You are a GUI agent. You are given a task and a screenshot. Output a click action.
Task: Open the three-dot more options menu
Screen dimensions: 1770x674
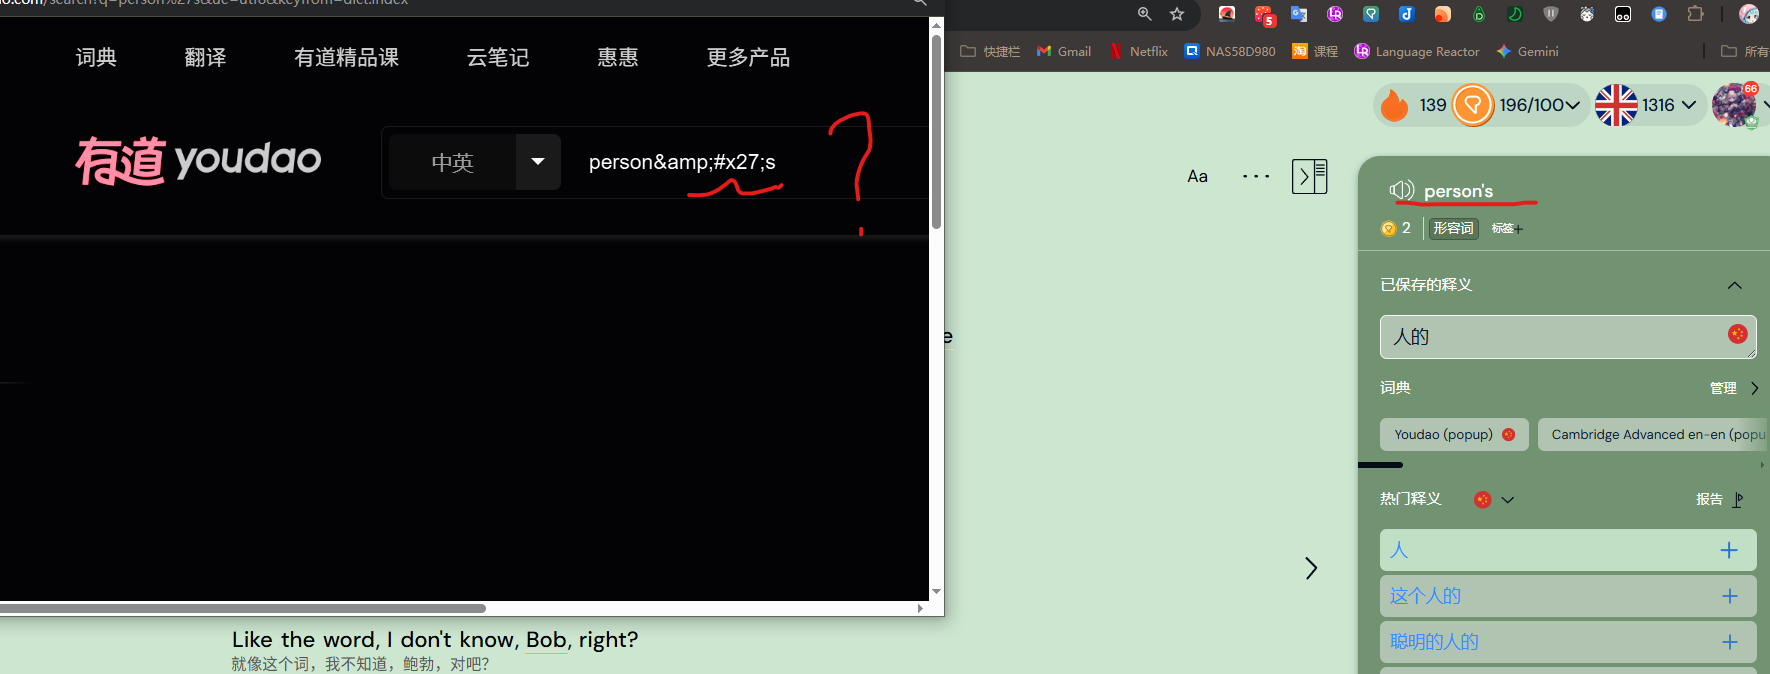[x=1255, y=177]
